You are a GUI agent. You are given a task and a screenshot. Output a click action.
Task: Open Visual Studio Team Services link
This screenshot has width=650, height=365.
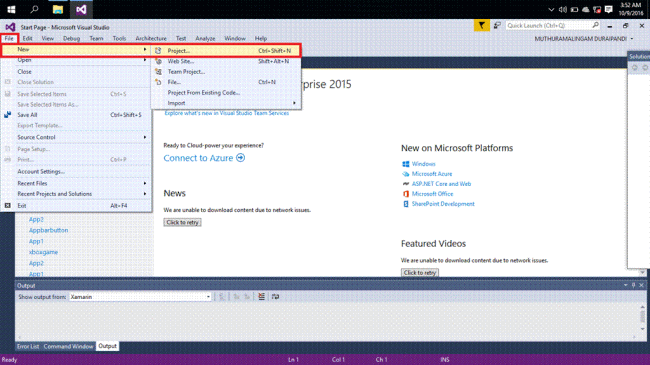(227, 113)
